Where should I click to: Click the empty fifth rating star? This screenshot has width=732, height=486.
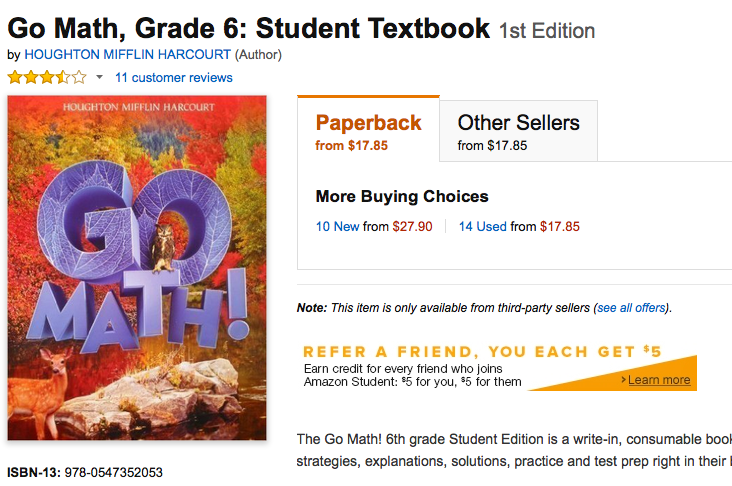[80, 77]
